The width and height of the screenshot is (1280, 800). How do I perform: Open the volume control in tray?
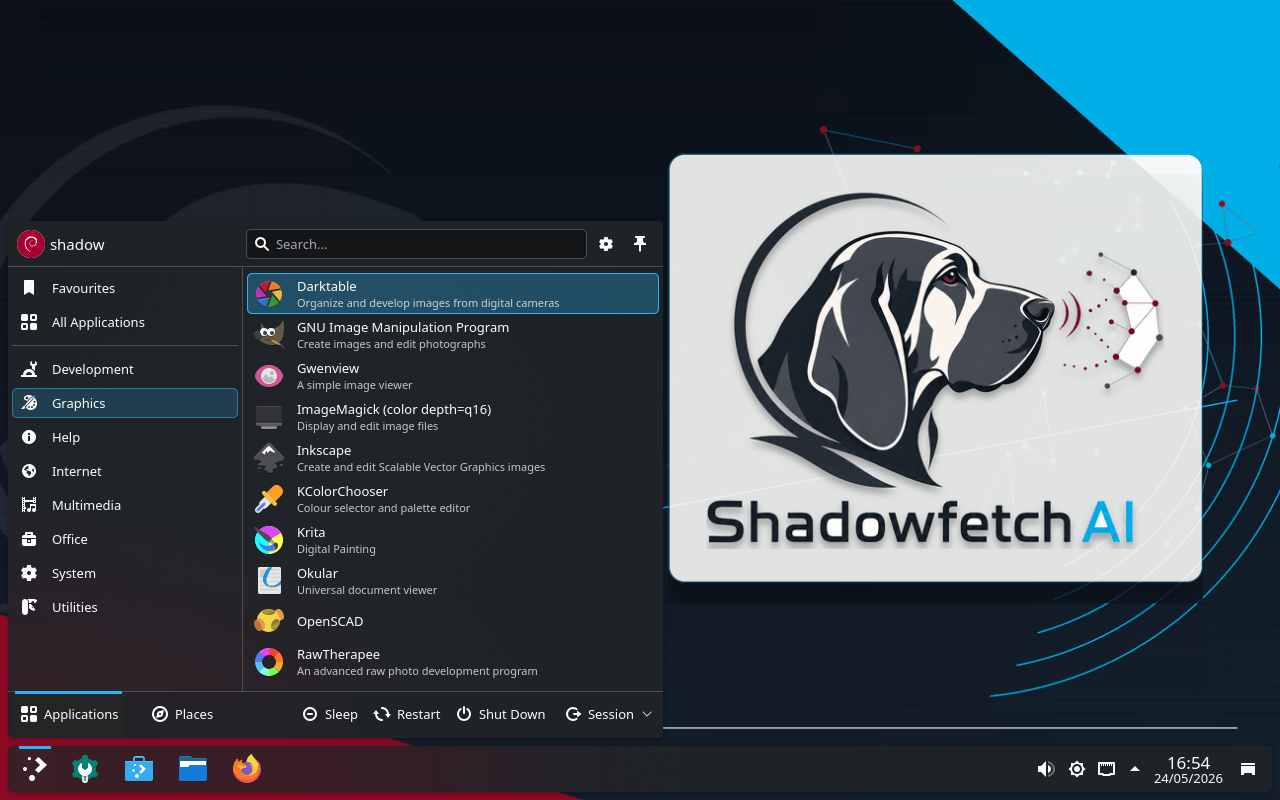(x=1046, y=769)
